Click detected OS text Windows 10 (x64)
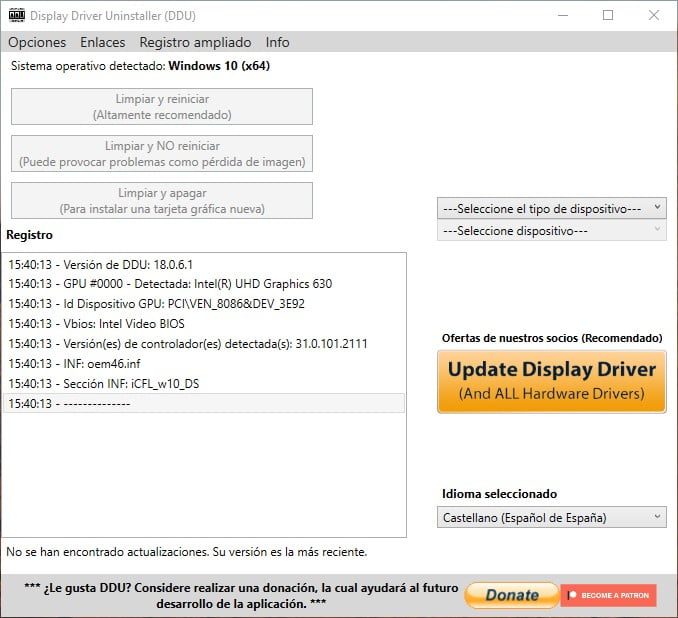 pyautogui.click(x=219, y=66)
